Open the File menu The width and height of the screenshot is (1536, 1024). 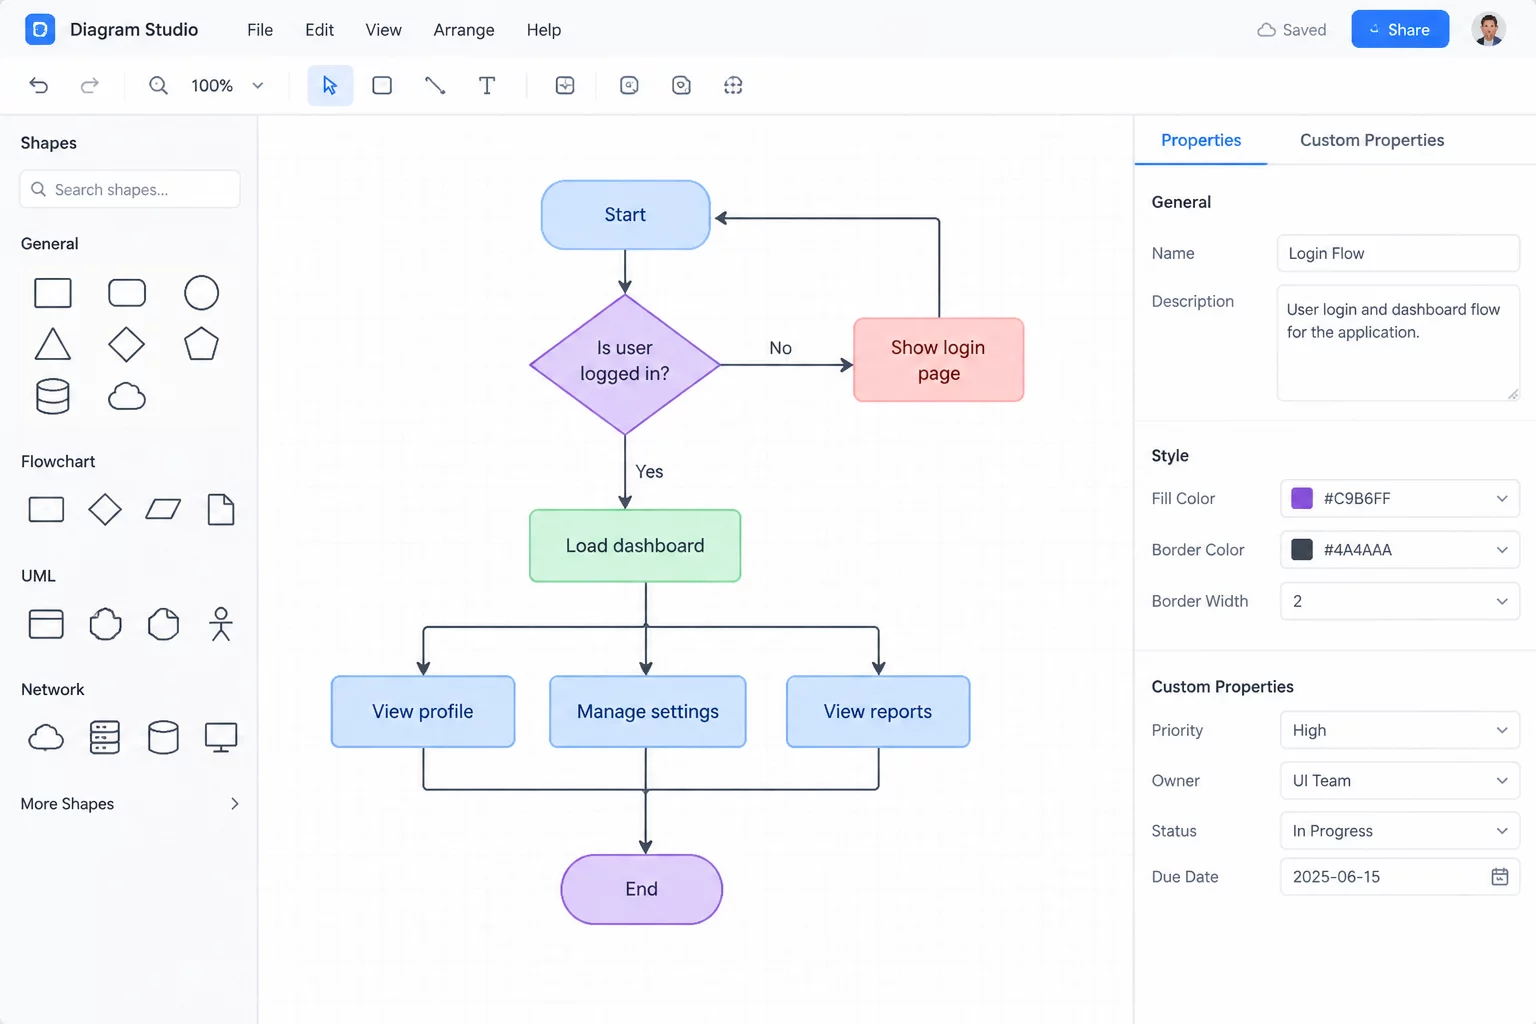click(x=260, y=30)
